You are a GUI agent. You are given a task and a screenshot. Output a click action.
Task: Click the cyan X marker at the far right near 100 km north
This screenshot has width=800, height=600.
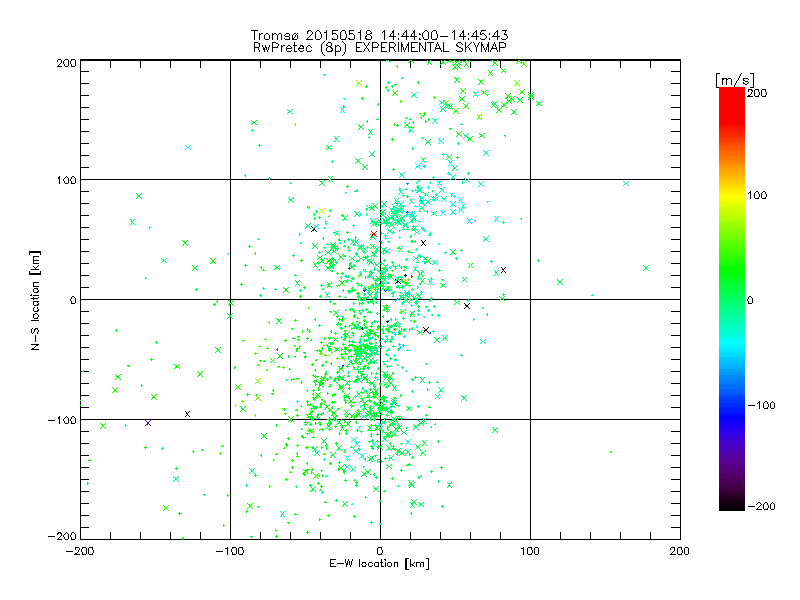coord(626,184)
